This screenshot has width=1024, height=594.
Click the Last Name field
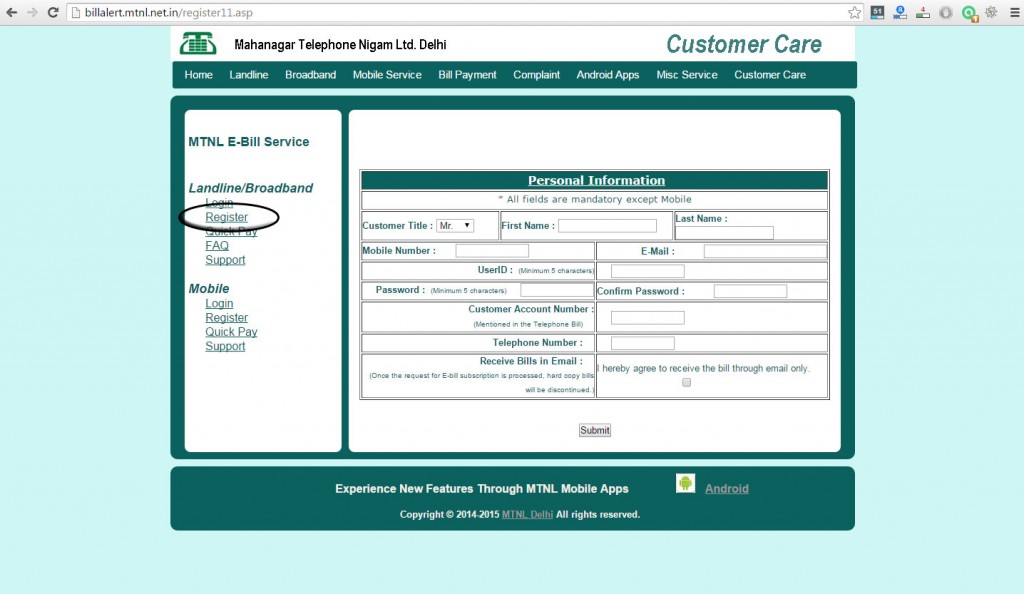pos(724,233)
